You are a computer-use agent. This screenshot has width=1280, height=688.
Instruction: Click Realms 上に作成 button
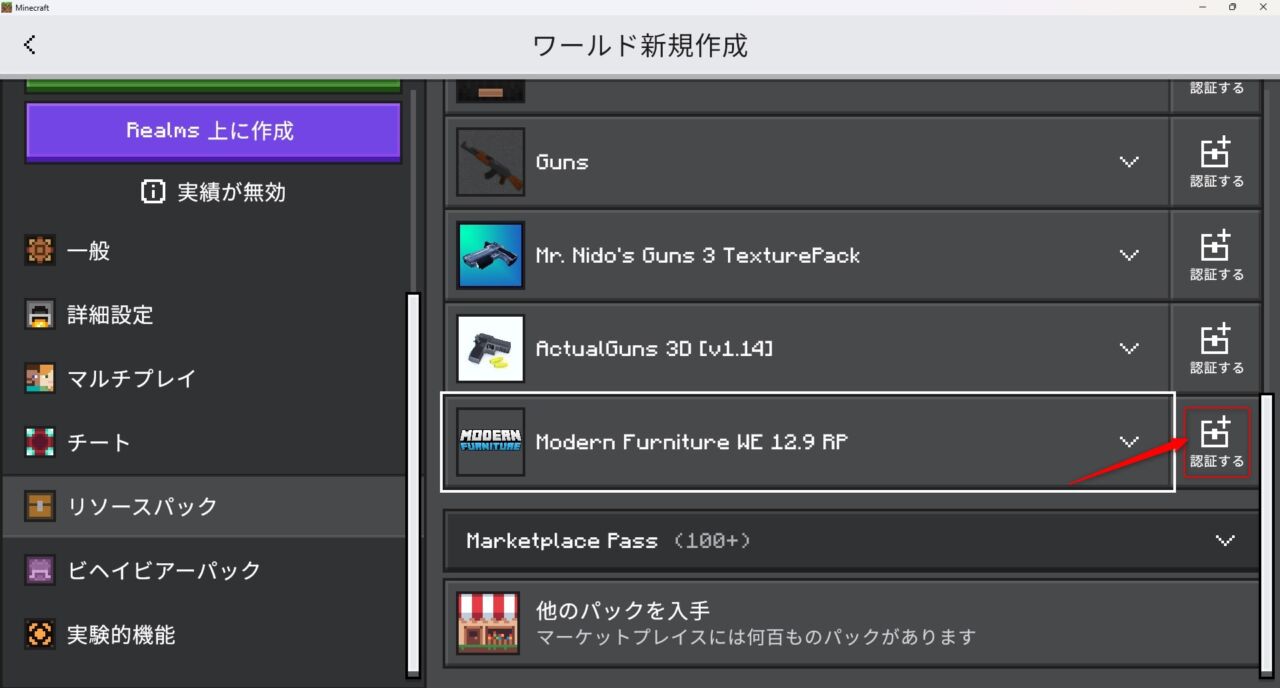tap(212, 131)
